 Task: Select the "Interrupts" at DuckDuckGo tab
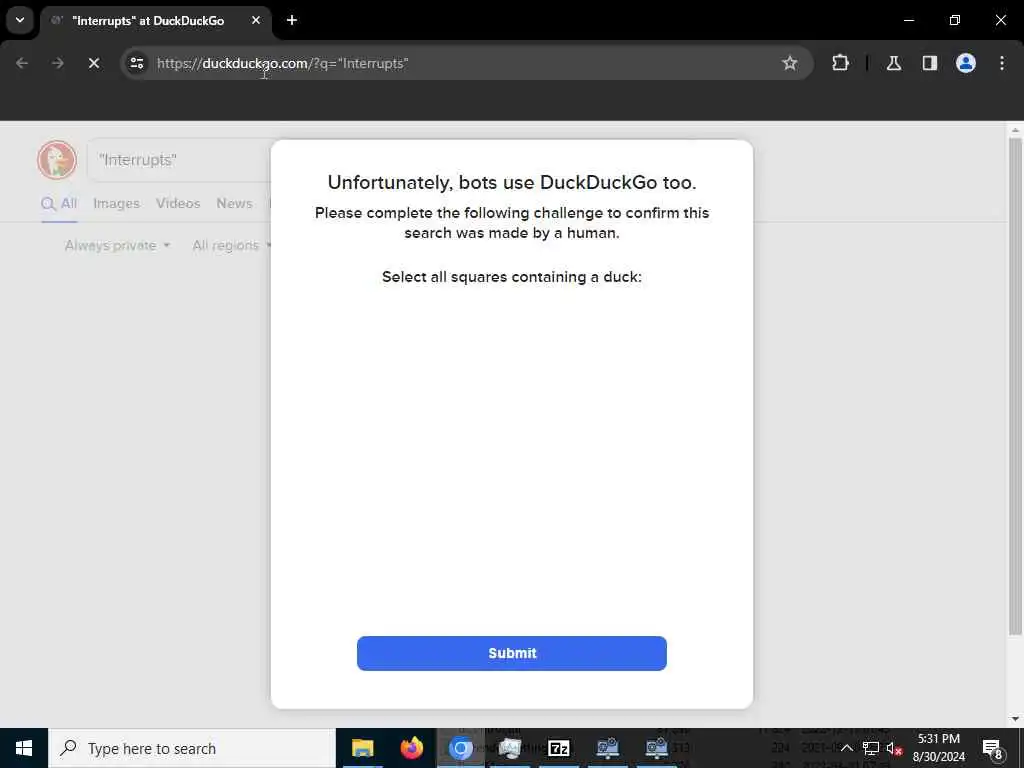[155, 21]
